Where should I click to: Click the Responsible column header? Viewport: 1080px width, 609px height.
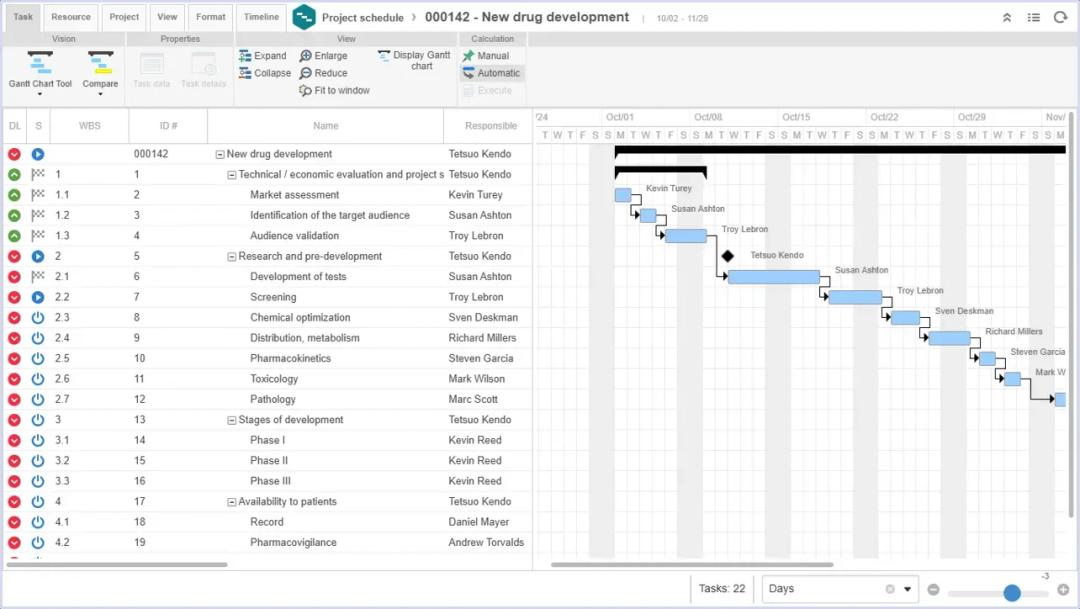(x=491, y=126)
